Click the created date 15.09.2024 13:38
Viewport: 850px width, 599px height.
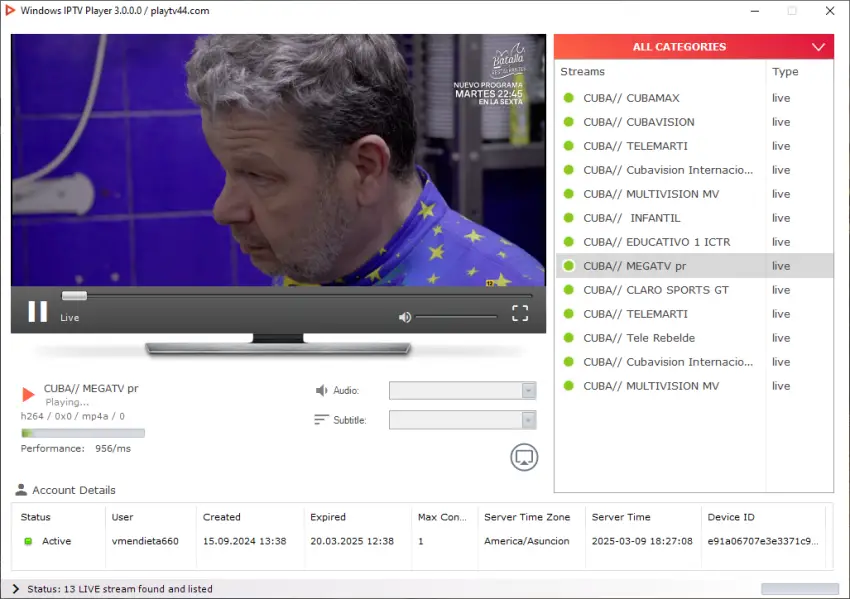tap(244, 541)
